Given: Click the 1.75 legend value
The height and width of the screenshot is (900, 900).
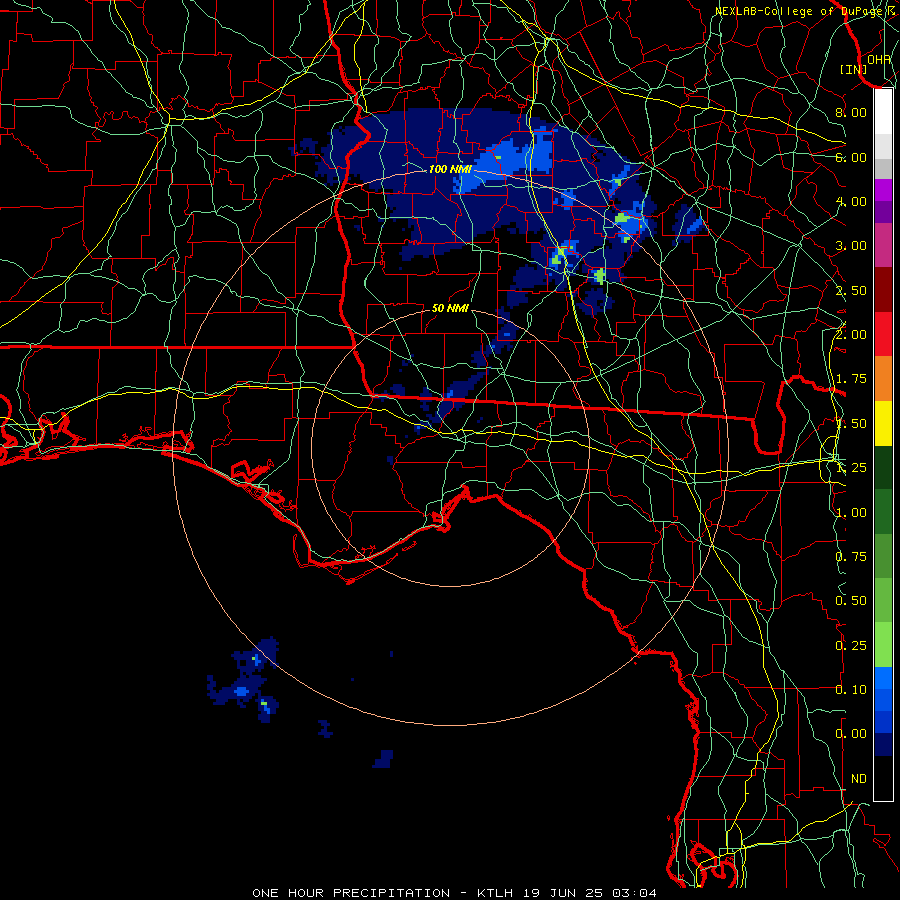Looking at the screenshot, I should coord(851,379).
